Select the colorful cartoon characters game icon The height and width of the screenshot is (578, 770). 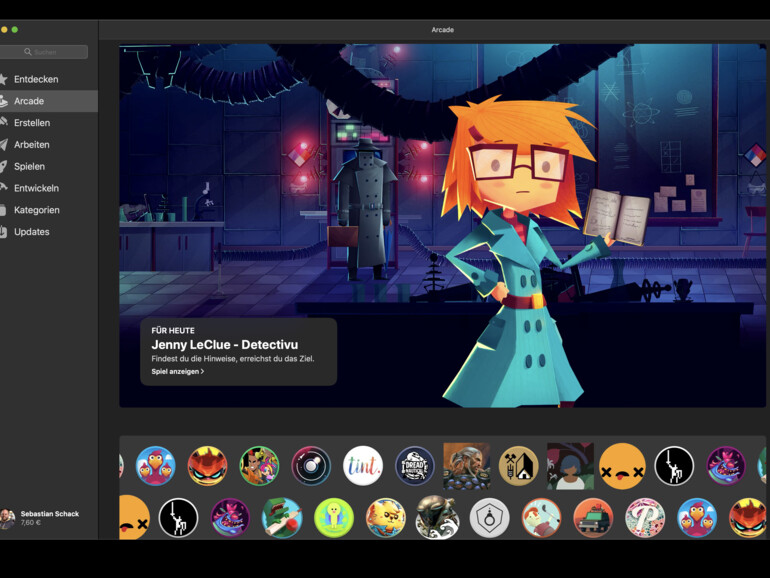(x=259, y=466)
